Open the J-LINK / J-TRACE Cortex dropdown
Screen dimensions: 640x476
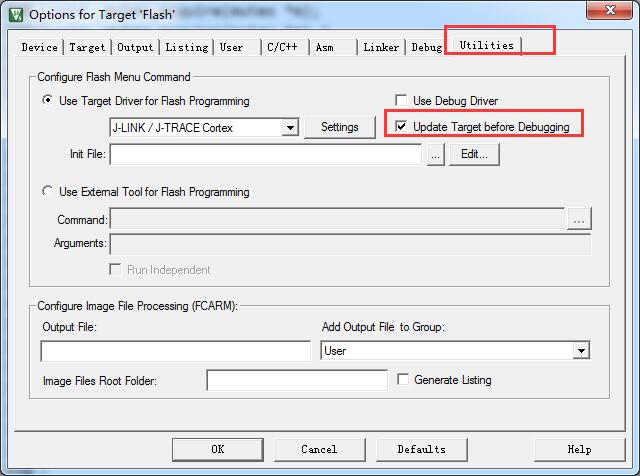click(290, 128)
